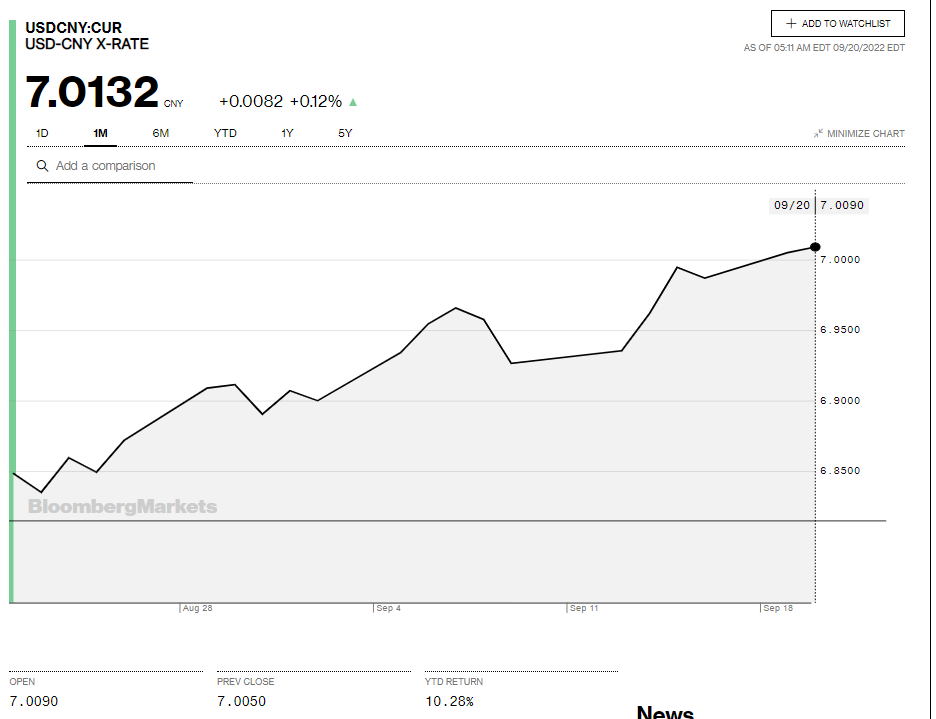Select the 1M time range tab
This screenshot has width=936, height=719.
click(x=100, y=133)
